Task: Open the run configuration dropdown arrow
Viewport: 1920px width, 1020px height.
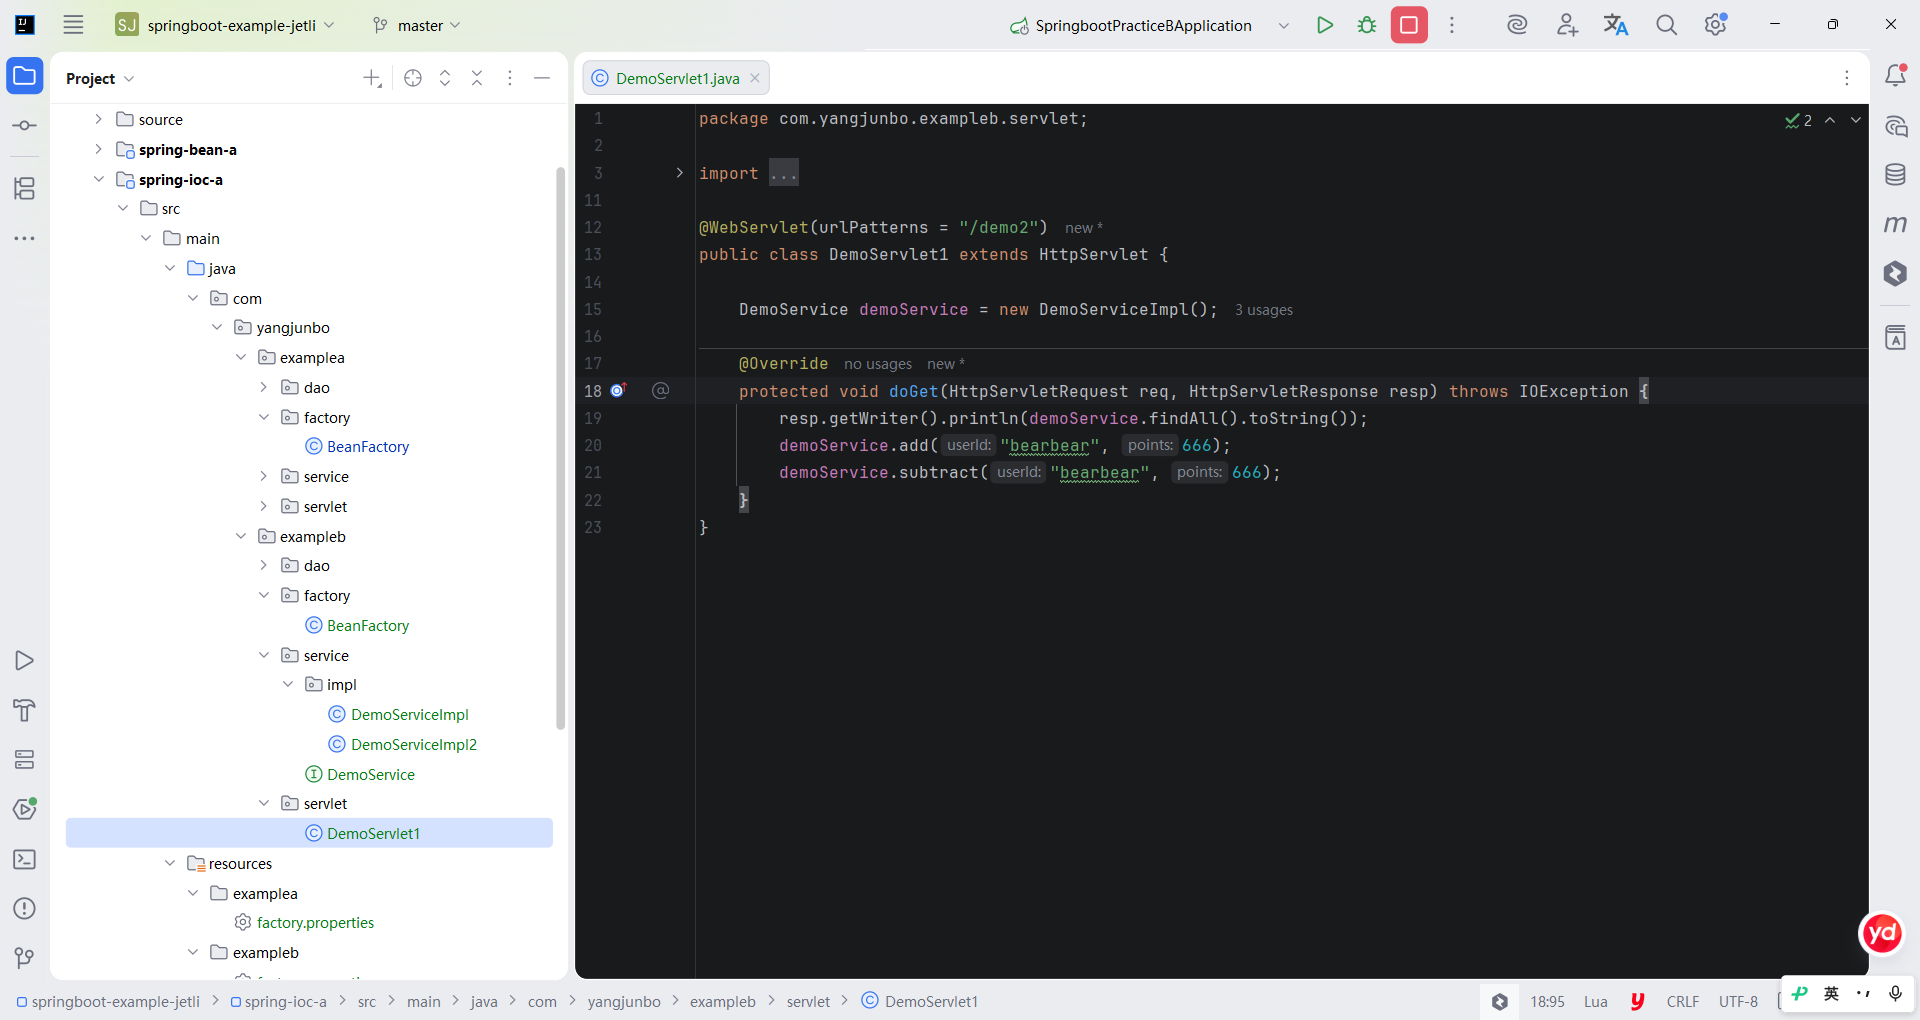Action: (x=1284, y=25)
